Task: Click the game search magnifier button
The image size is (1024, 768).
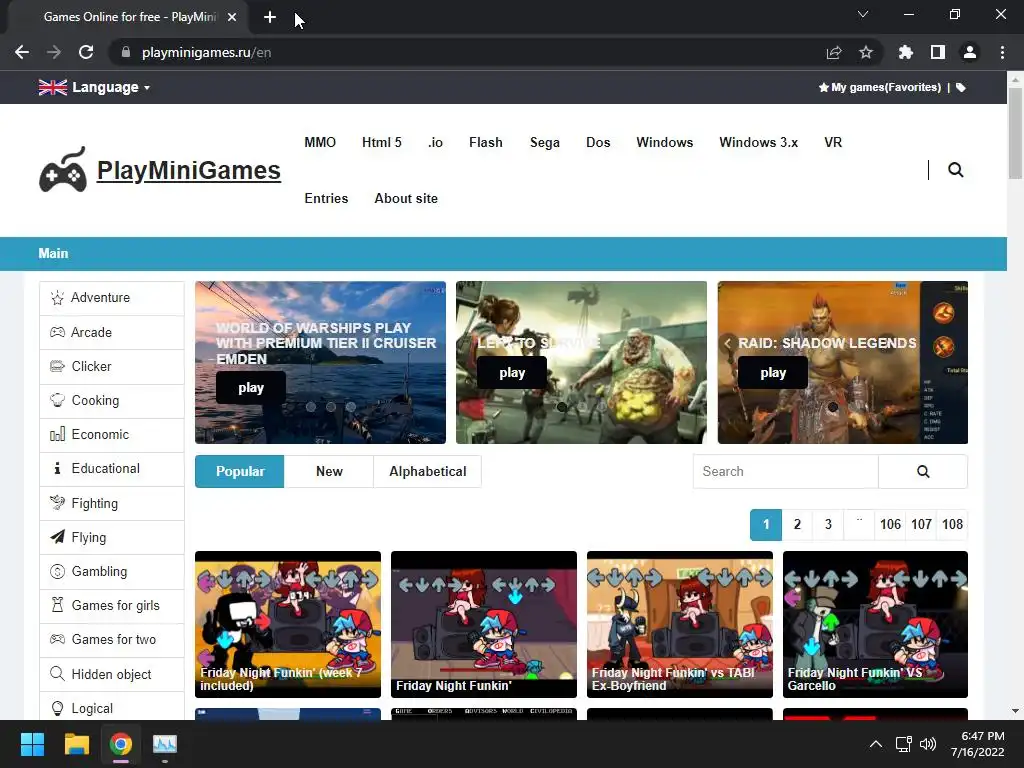Action: (x=923, y=472)
